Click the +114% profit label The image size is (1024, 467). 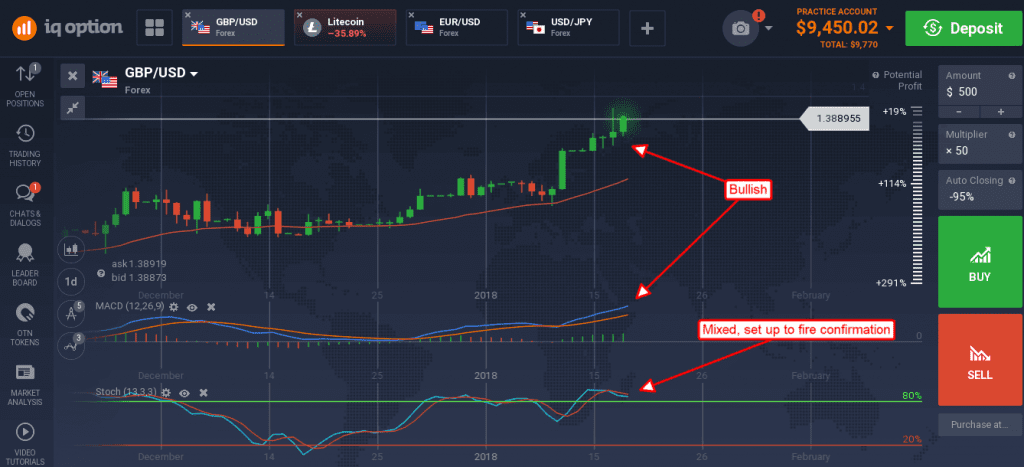[x=892, y=184]
